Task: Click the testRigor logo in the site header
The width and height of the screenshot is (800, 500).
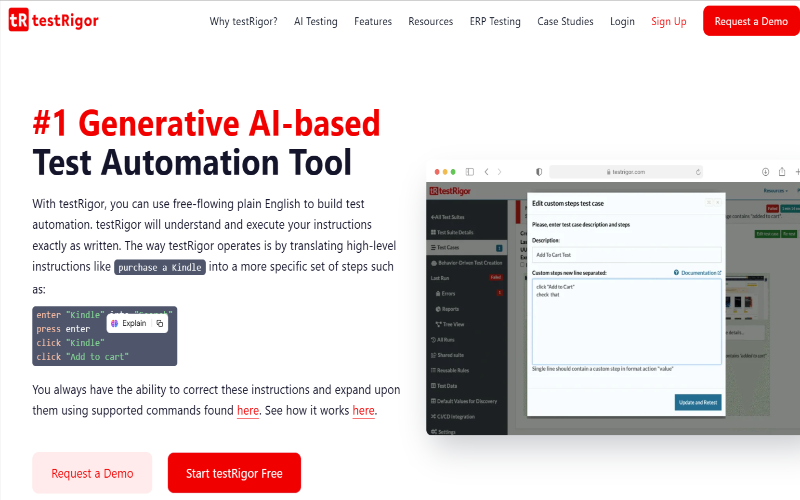Action: 54,20
